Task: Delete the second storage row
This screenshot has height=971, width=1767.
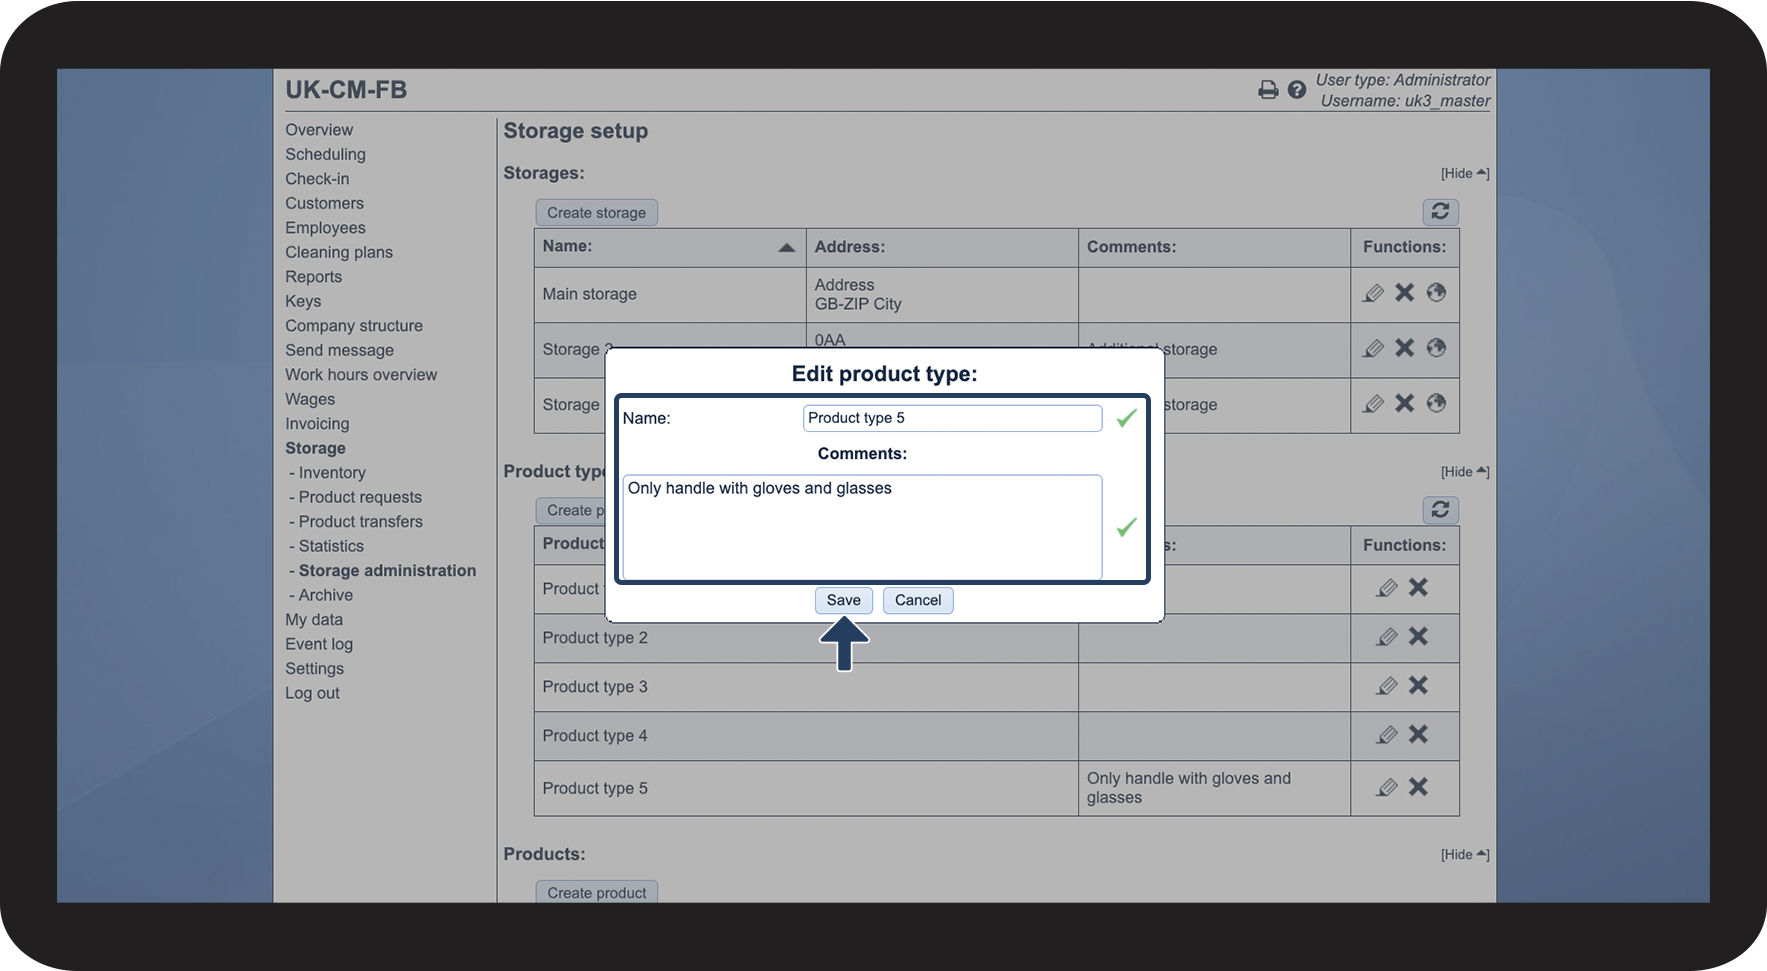Action: [1405, 348]
